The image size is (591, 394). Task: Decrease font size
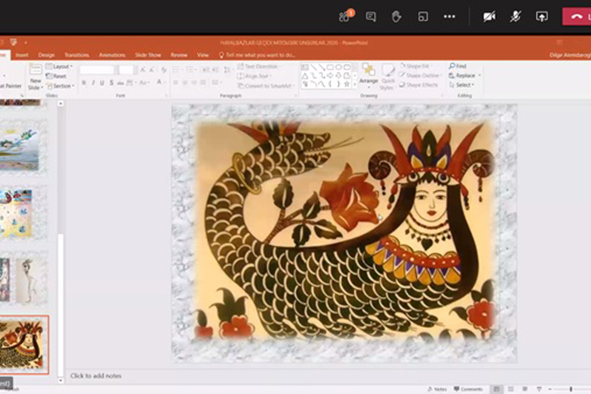[x=152, y=70]
